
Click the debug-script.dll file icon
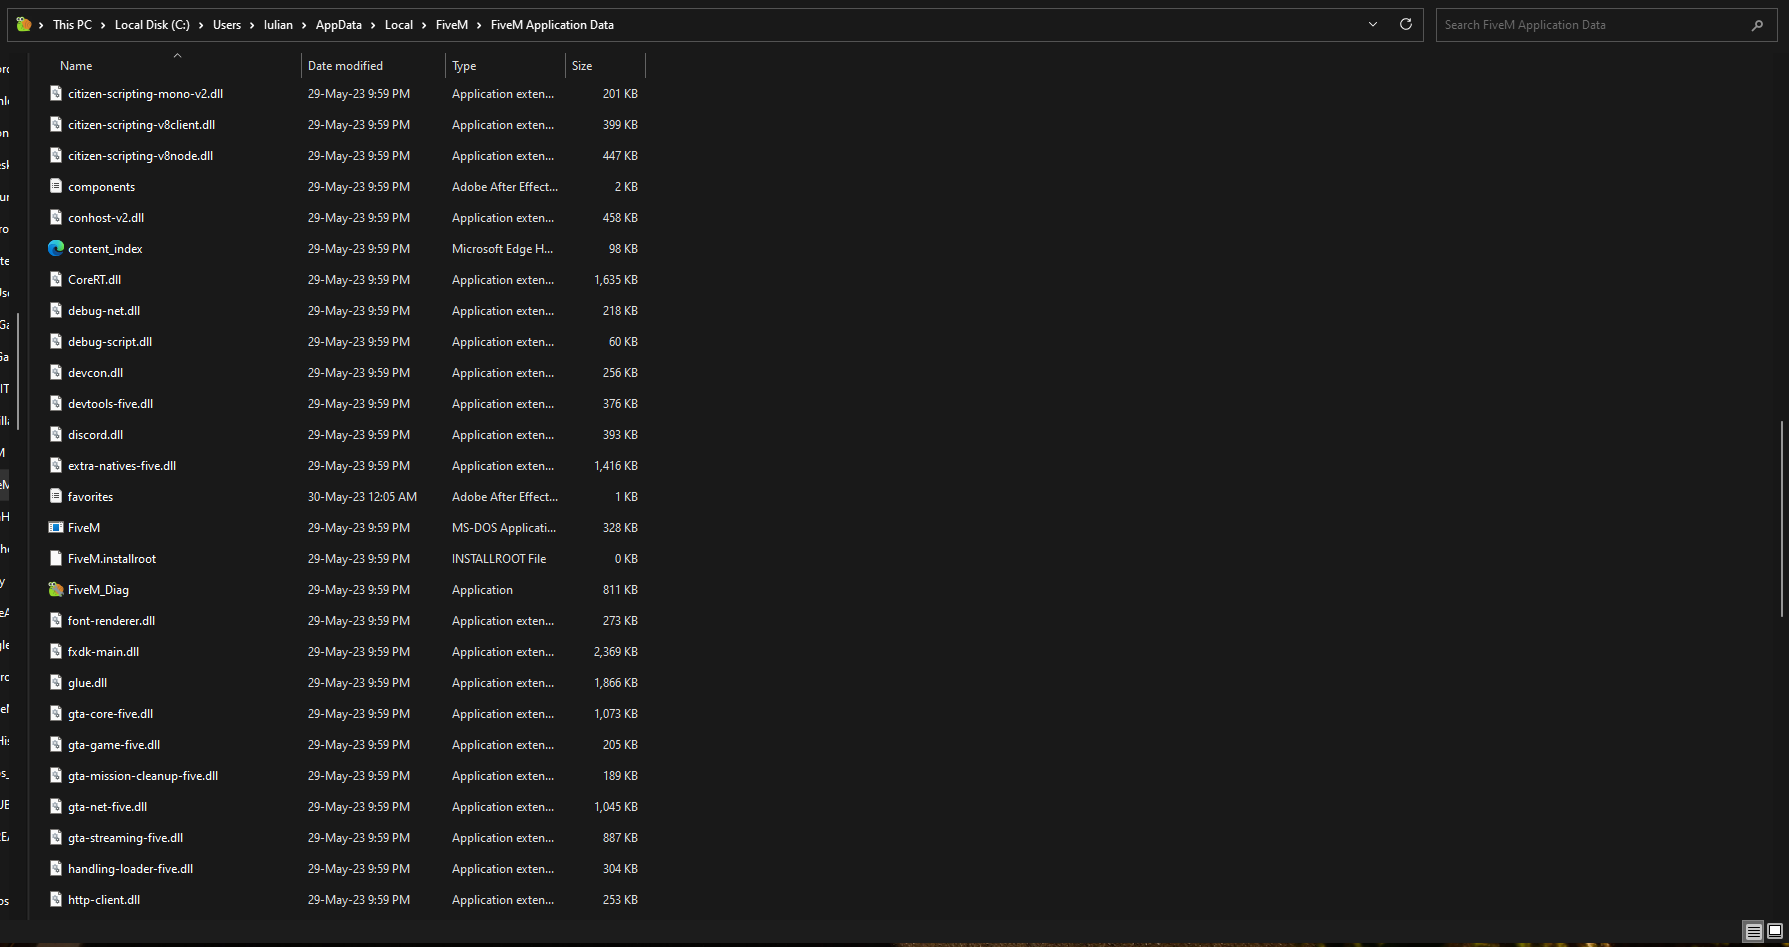pyautogui.click(x=56, y=341)
